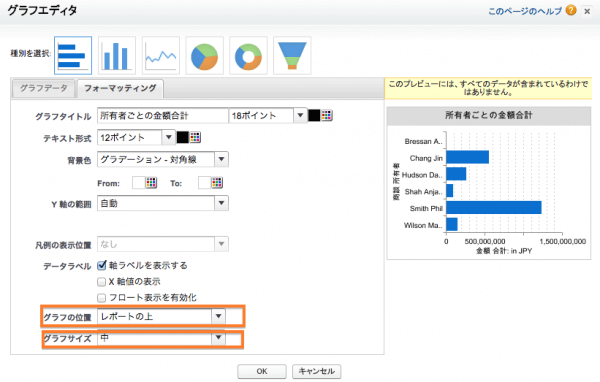Enable X 軸値の表示 checkbox
Viewport: 600px width, 382px height.
click(101, 282)
